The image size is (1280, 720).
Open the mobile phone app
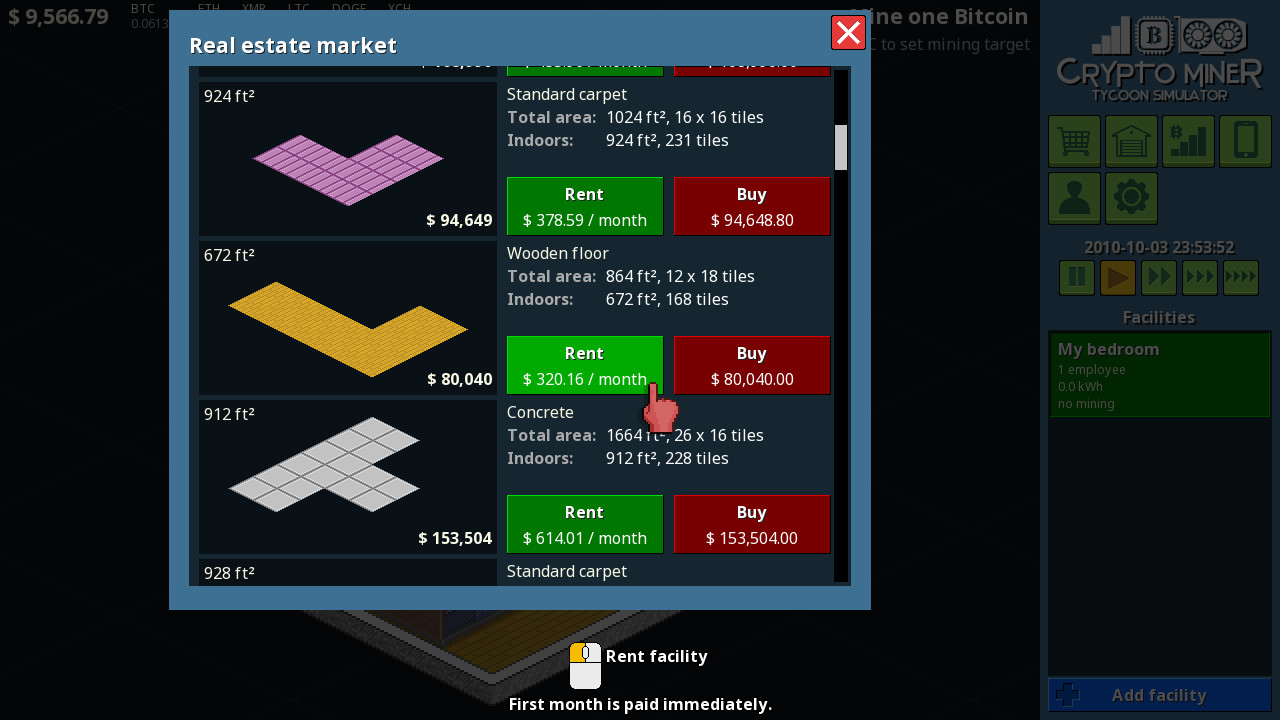coord(1244,141)
